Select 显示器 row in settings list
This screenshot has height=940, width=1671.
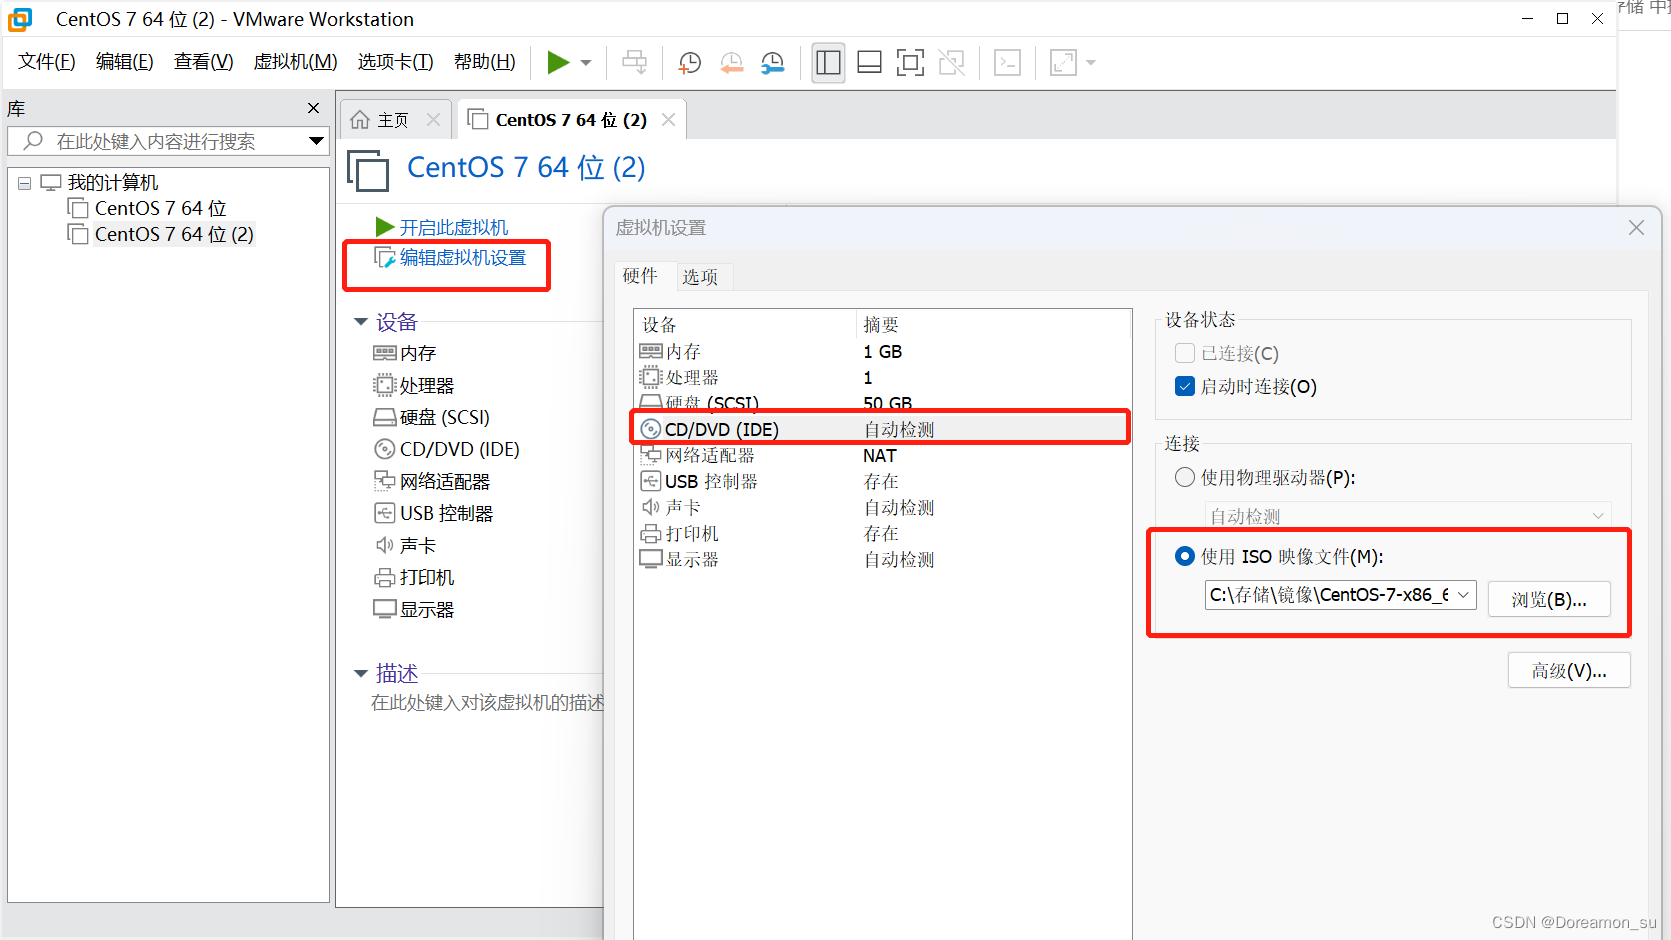click(882, 560)
